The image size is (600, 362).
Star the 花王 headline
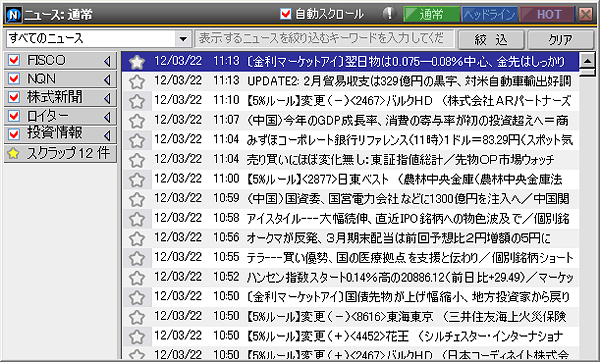coord(137,337)
